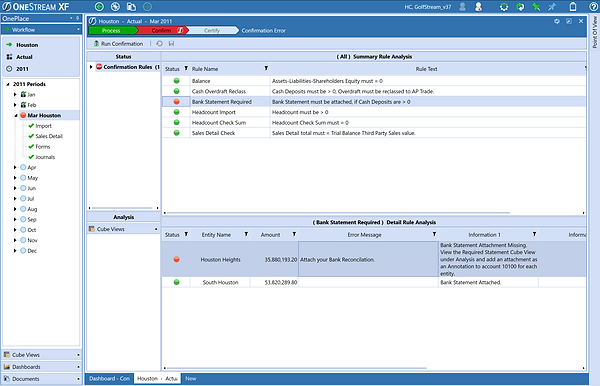Click the Detail grid horizontal scrollbar
Viewport: 600px width, 386px height.
(297, 368)
